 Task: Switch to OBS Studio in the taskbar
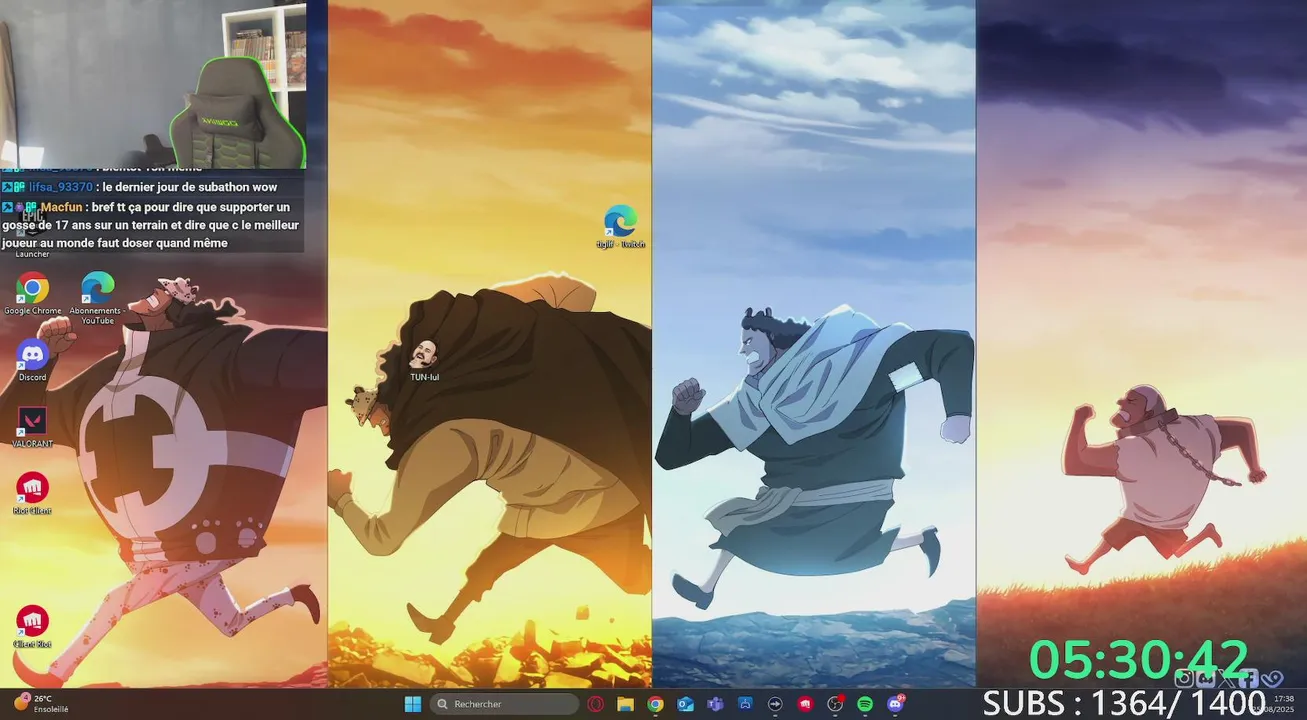click(835, 704)
